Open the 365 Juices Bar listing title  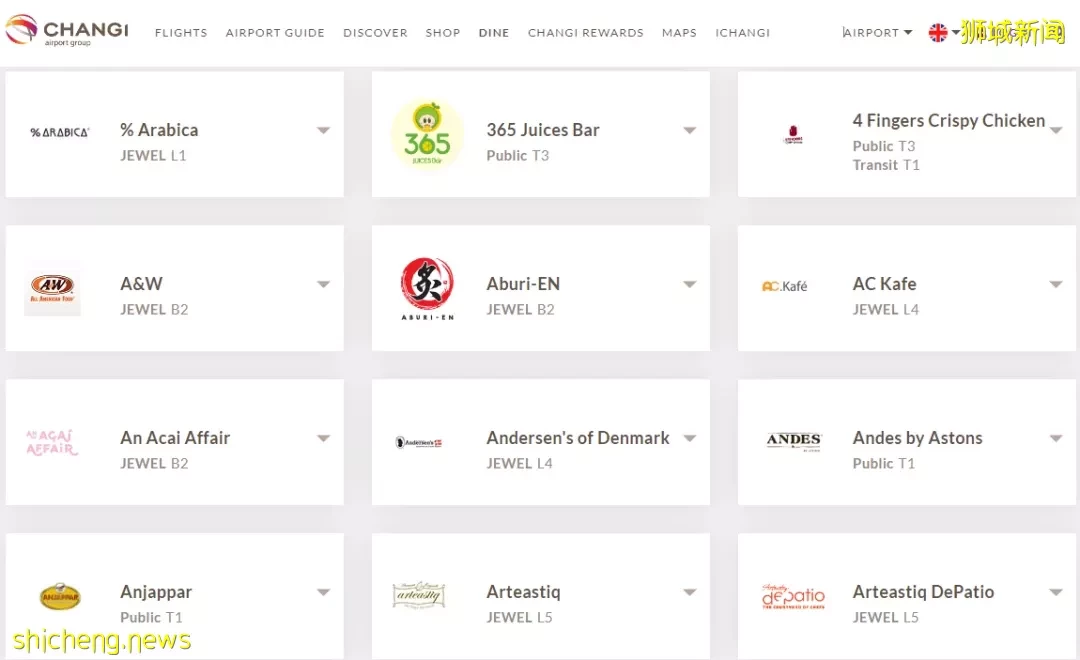pos(543,130)
